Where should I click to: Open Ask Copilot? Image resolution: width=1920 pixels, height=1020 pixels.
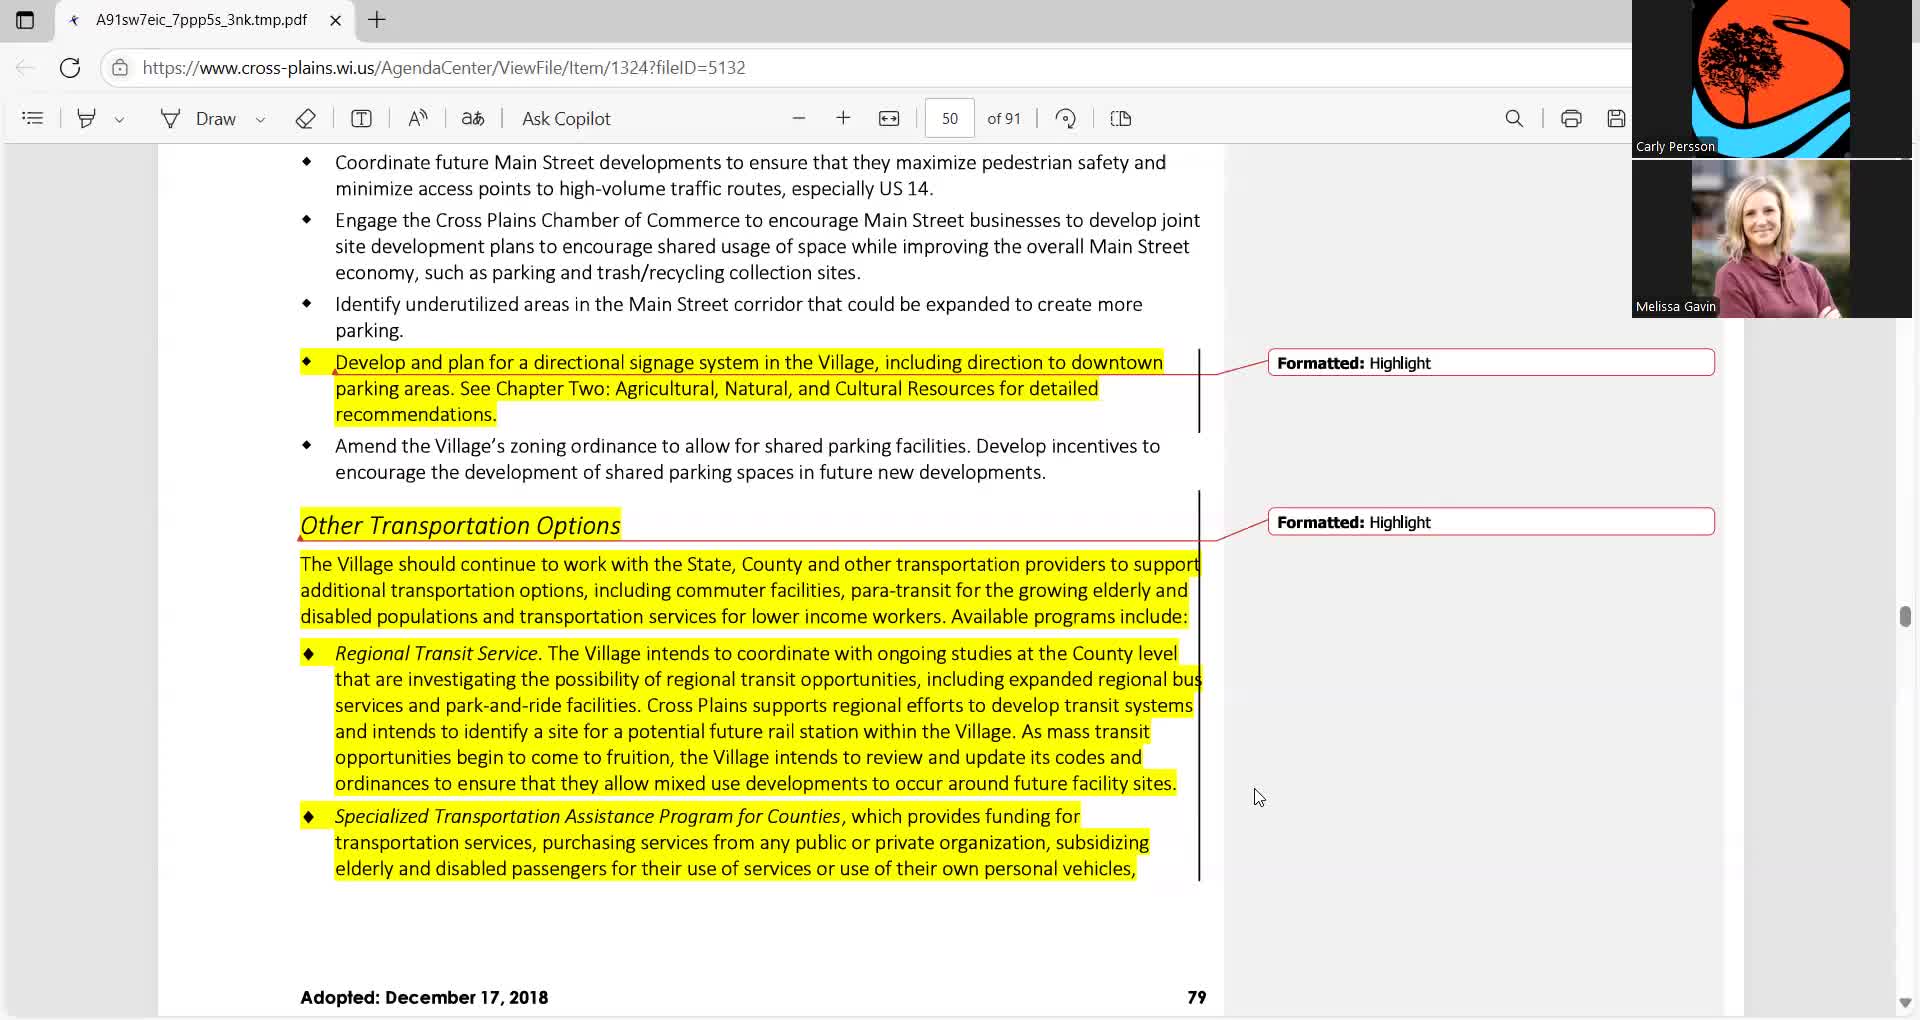(566, 118)
